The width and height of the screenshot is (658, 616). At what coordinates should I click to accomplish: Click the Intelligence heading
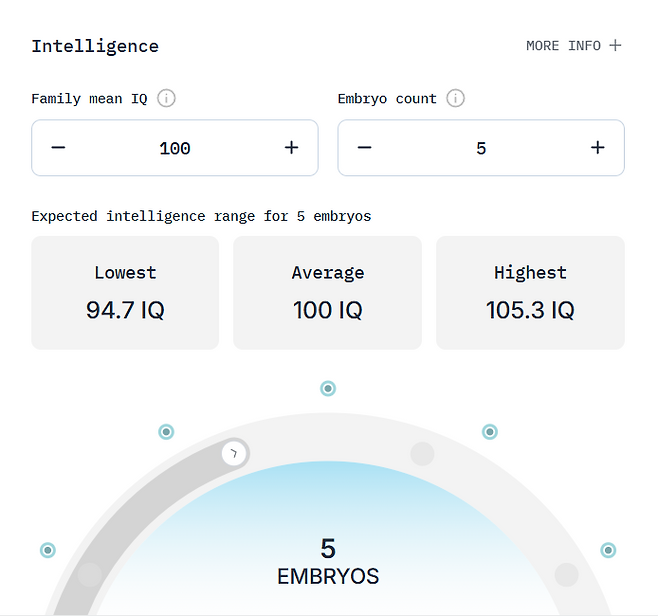pyautogui.click(x=95, y=47)
